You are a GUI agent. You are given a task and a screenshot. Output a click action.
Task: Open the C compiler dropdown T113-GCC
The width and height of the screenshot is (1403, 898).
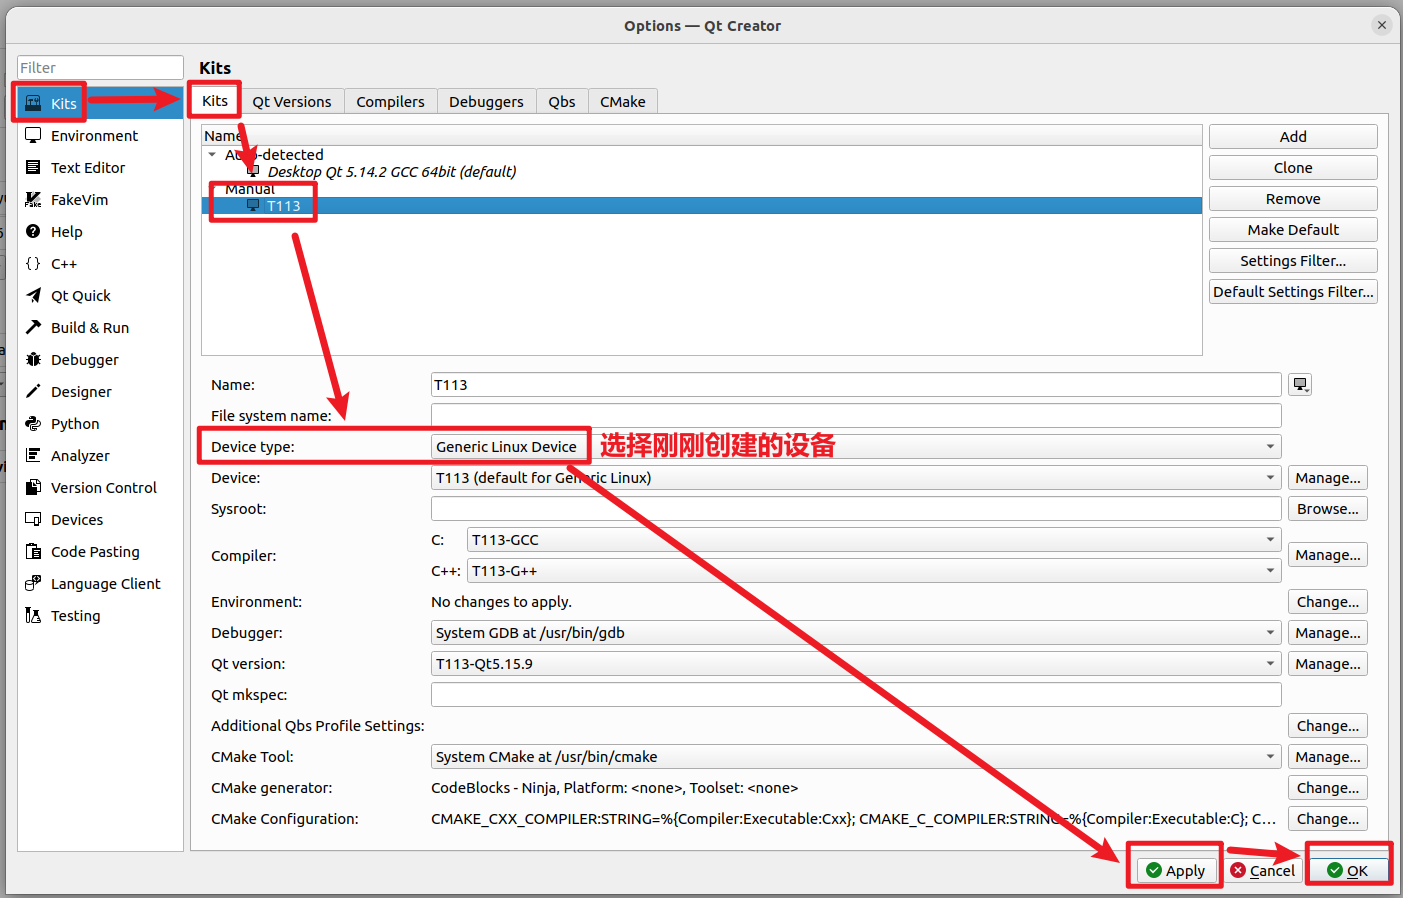(x=874, y=539)
